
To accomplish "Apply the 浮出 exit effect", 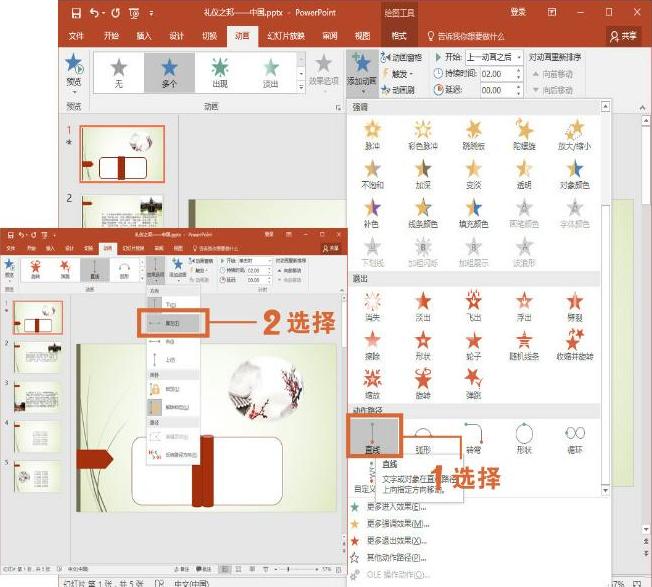I will coord(524,307).
